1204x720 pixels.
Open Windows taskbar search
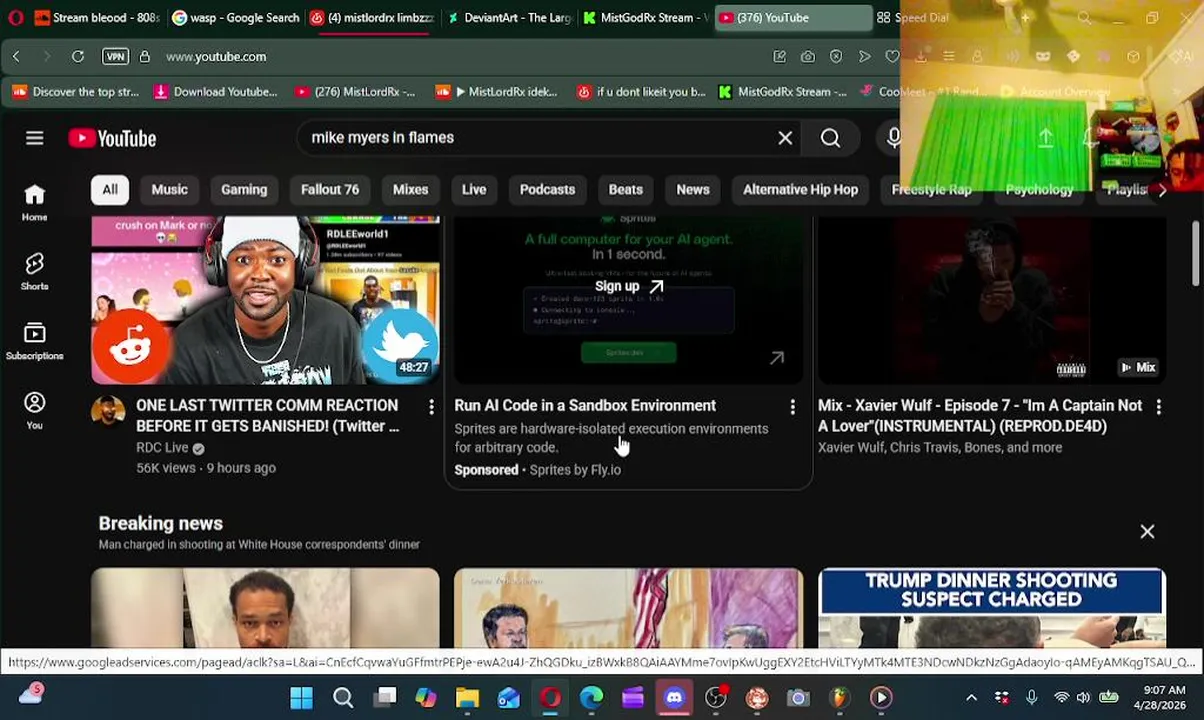343,698
